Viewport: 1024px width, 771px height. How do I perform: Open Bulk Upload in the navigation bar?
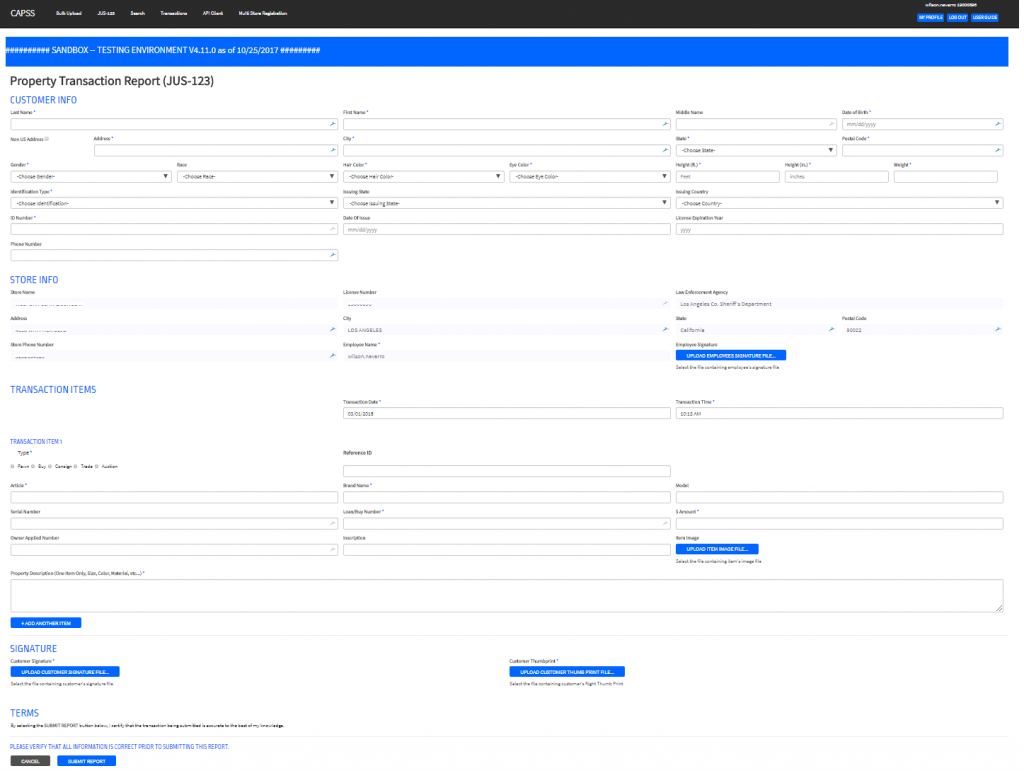[70, 13]
